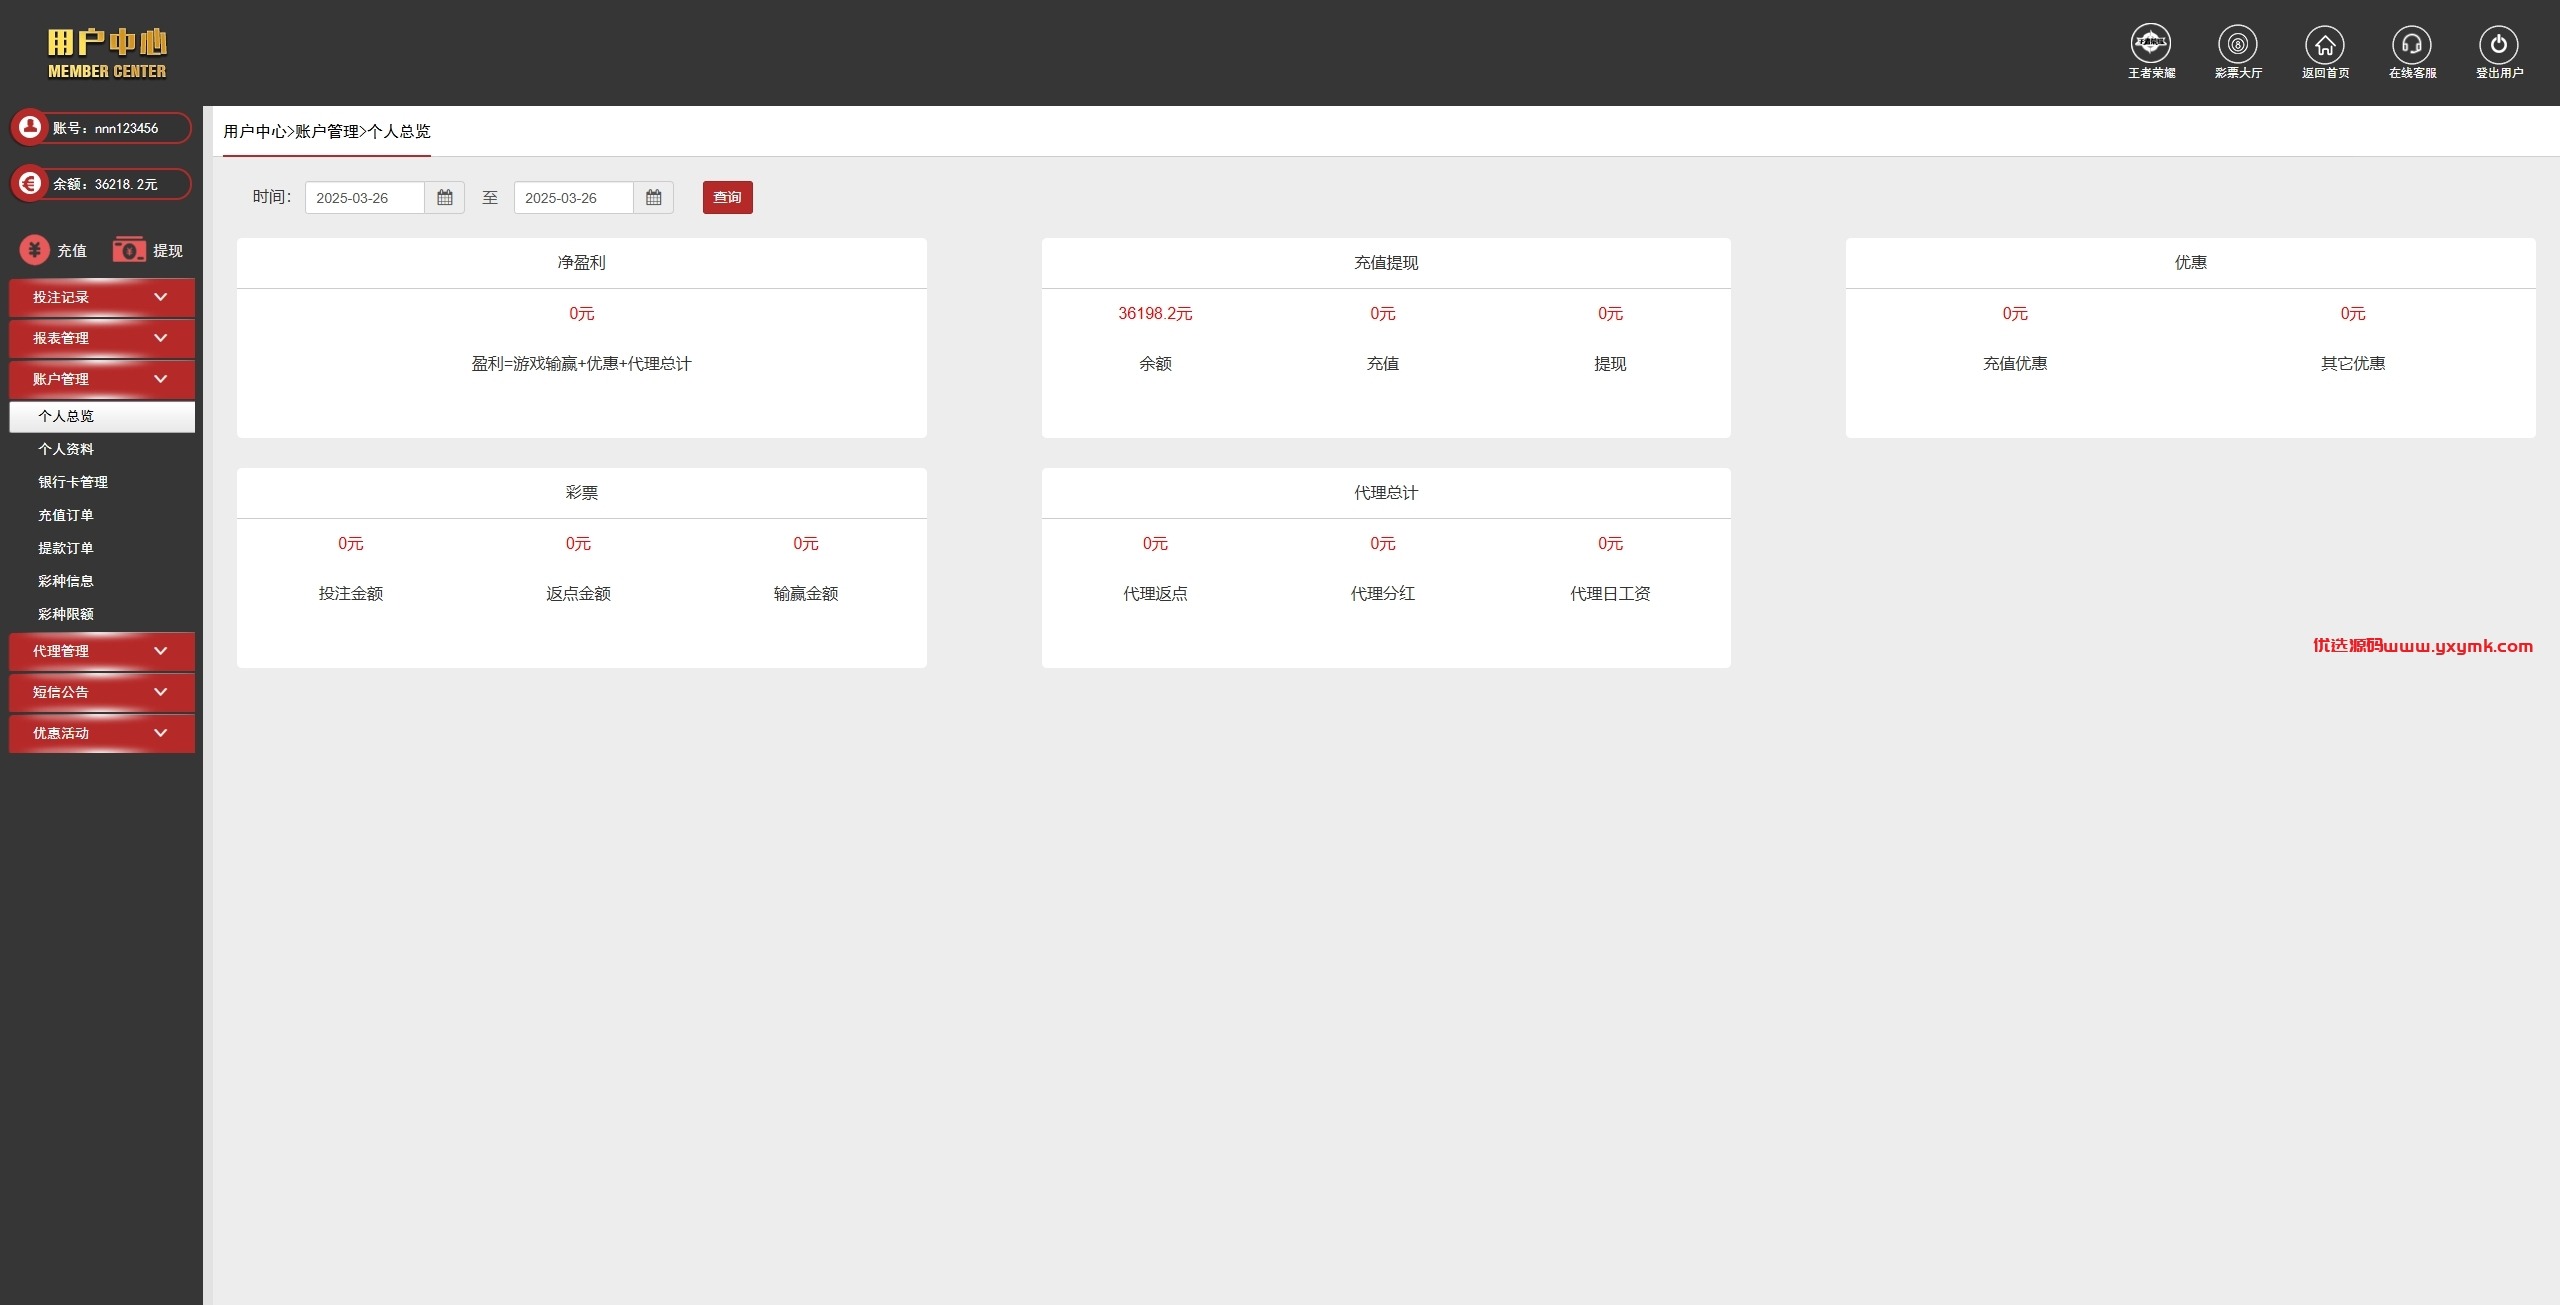Select 银行卡管理 in the sidebar

[73, 482]
